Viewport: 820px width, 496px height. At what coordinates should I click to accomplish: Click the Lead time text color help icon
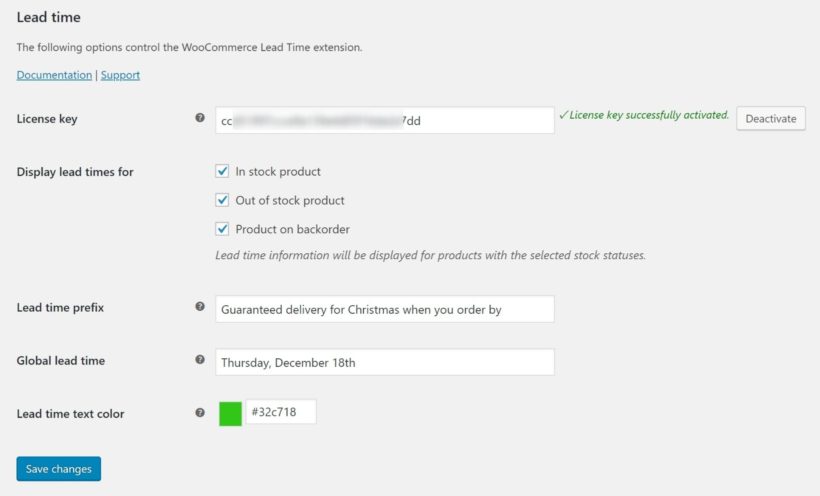[x=200, y=412]
